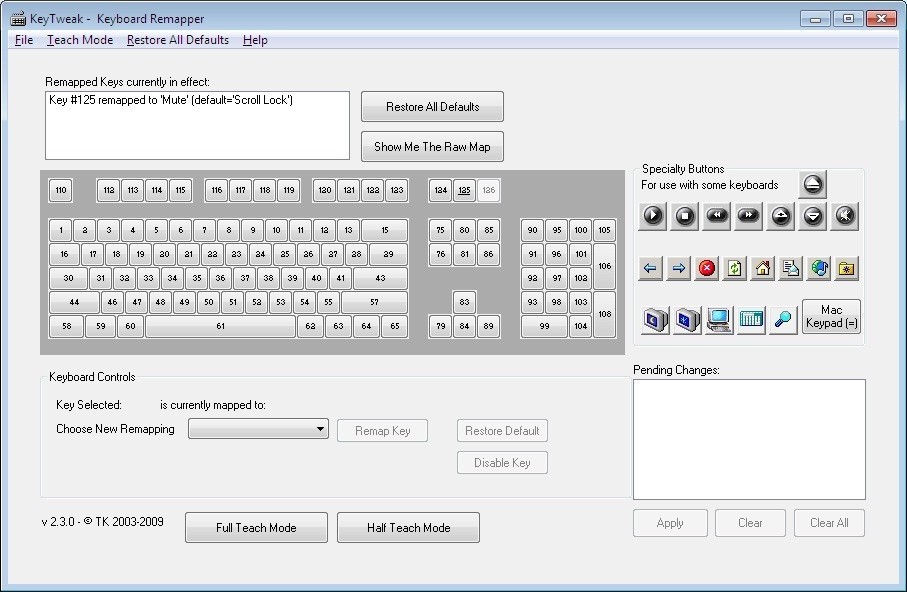This screenshot has width=907, height=592.
Task: Click the browser Back arrow button
Action: (651, 268)
